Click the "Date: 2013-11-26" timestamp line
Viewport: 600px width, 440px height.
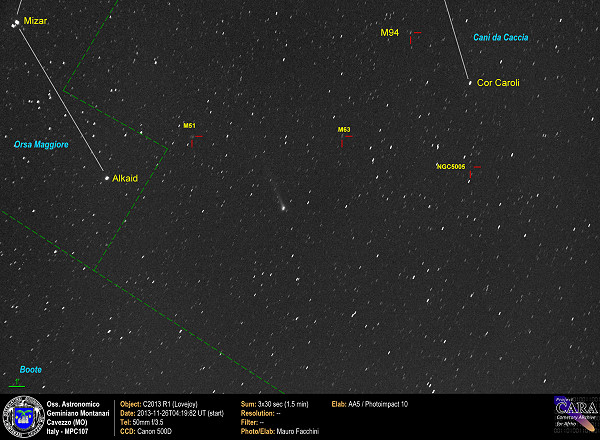(172, 414)
